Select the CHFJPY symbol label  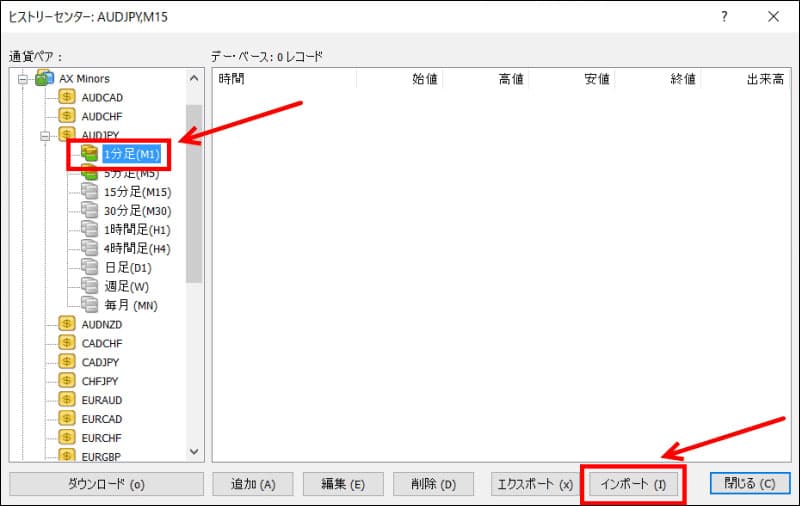tap(99, 381)
